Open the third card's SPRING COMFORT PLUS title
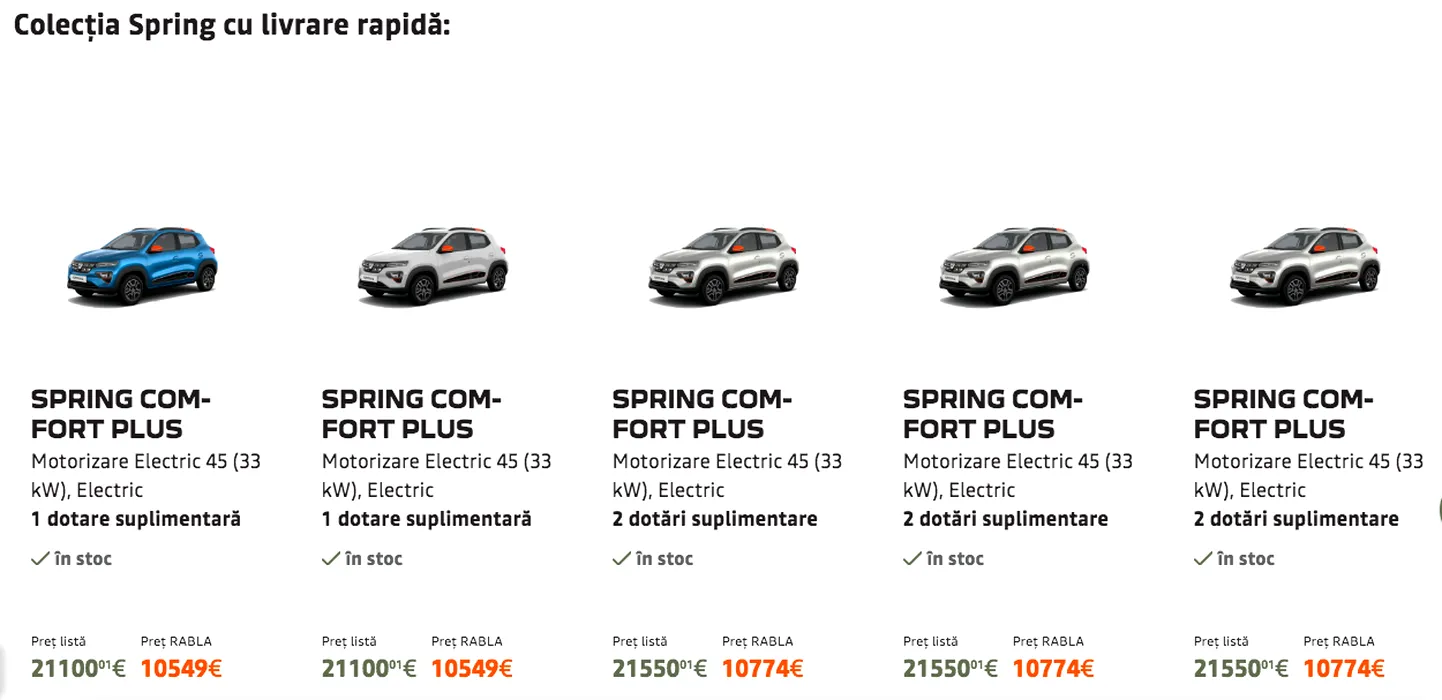1442x700 pixels. 701,414
